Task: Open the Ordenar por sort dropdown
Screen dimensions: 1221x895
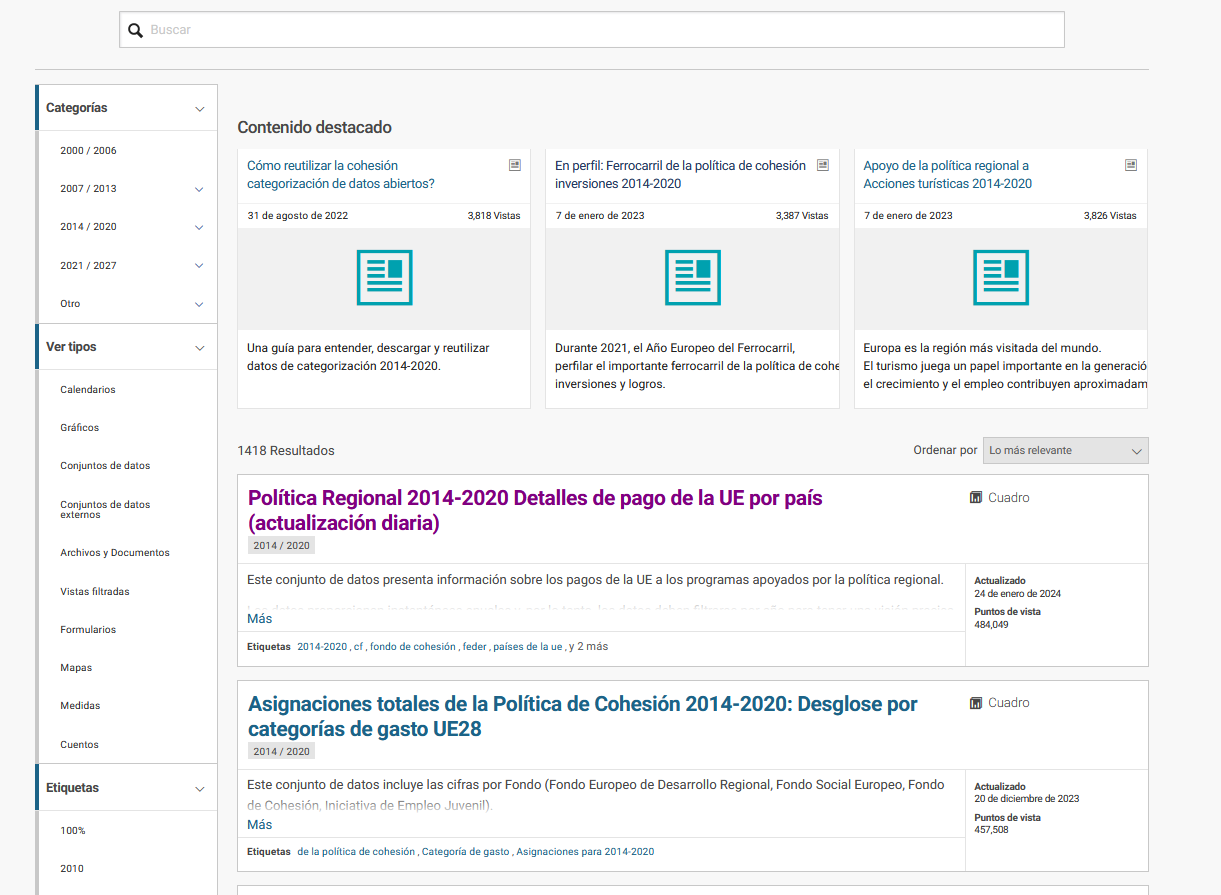Action: coord(1065,450)
